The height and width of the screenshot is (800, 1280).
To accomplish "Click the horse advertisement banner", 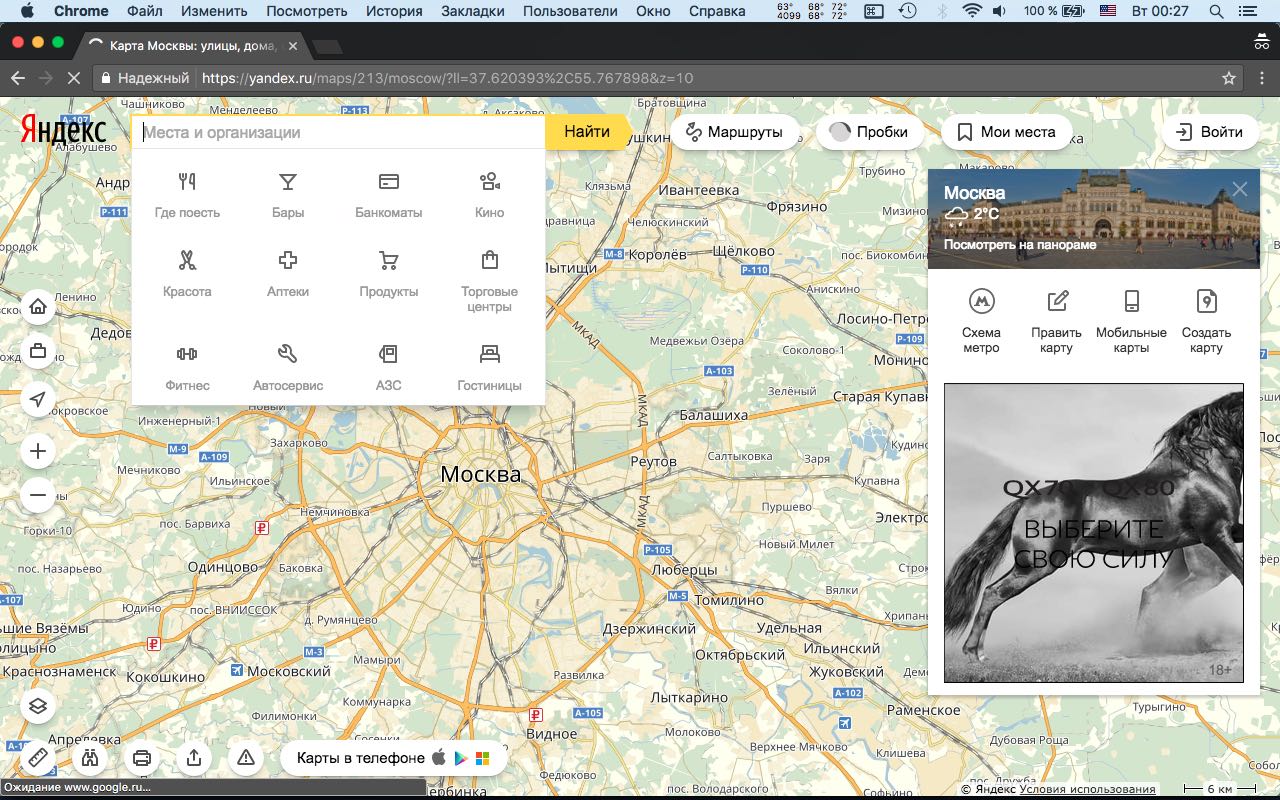I will pos(1094,533).
